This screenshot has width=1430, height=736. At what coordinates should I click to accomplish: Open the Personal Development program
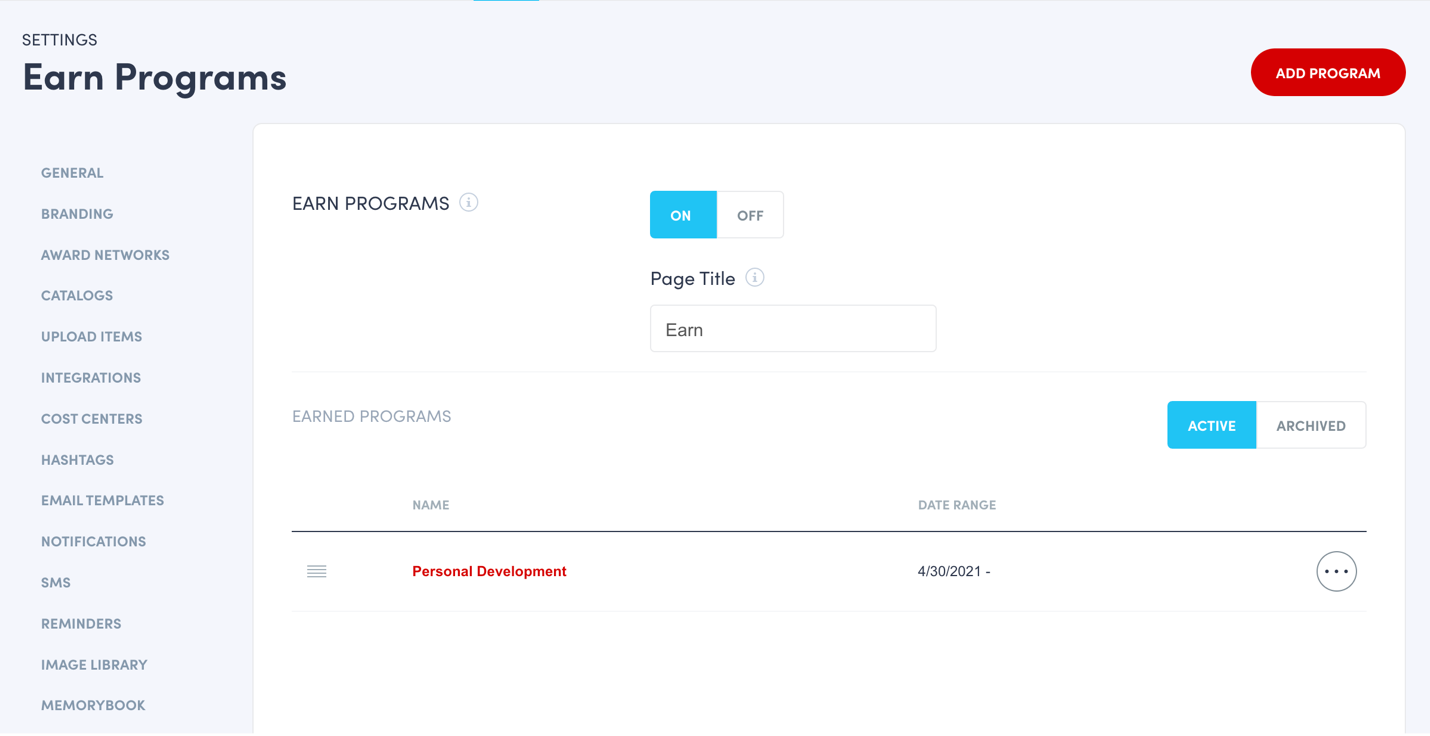(x=489, y=571)
